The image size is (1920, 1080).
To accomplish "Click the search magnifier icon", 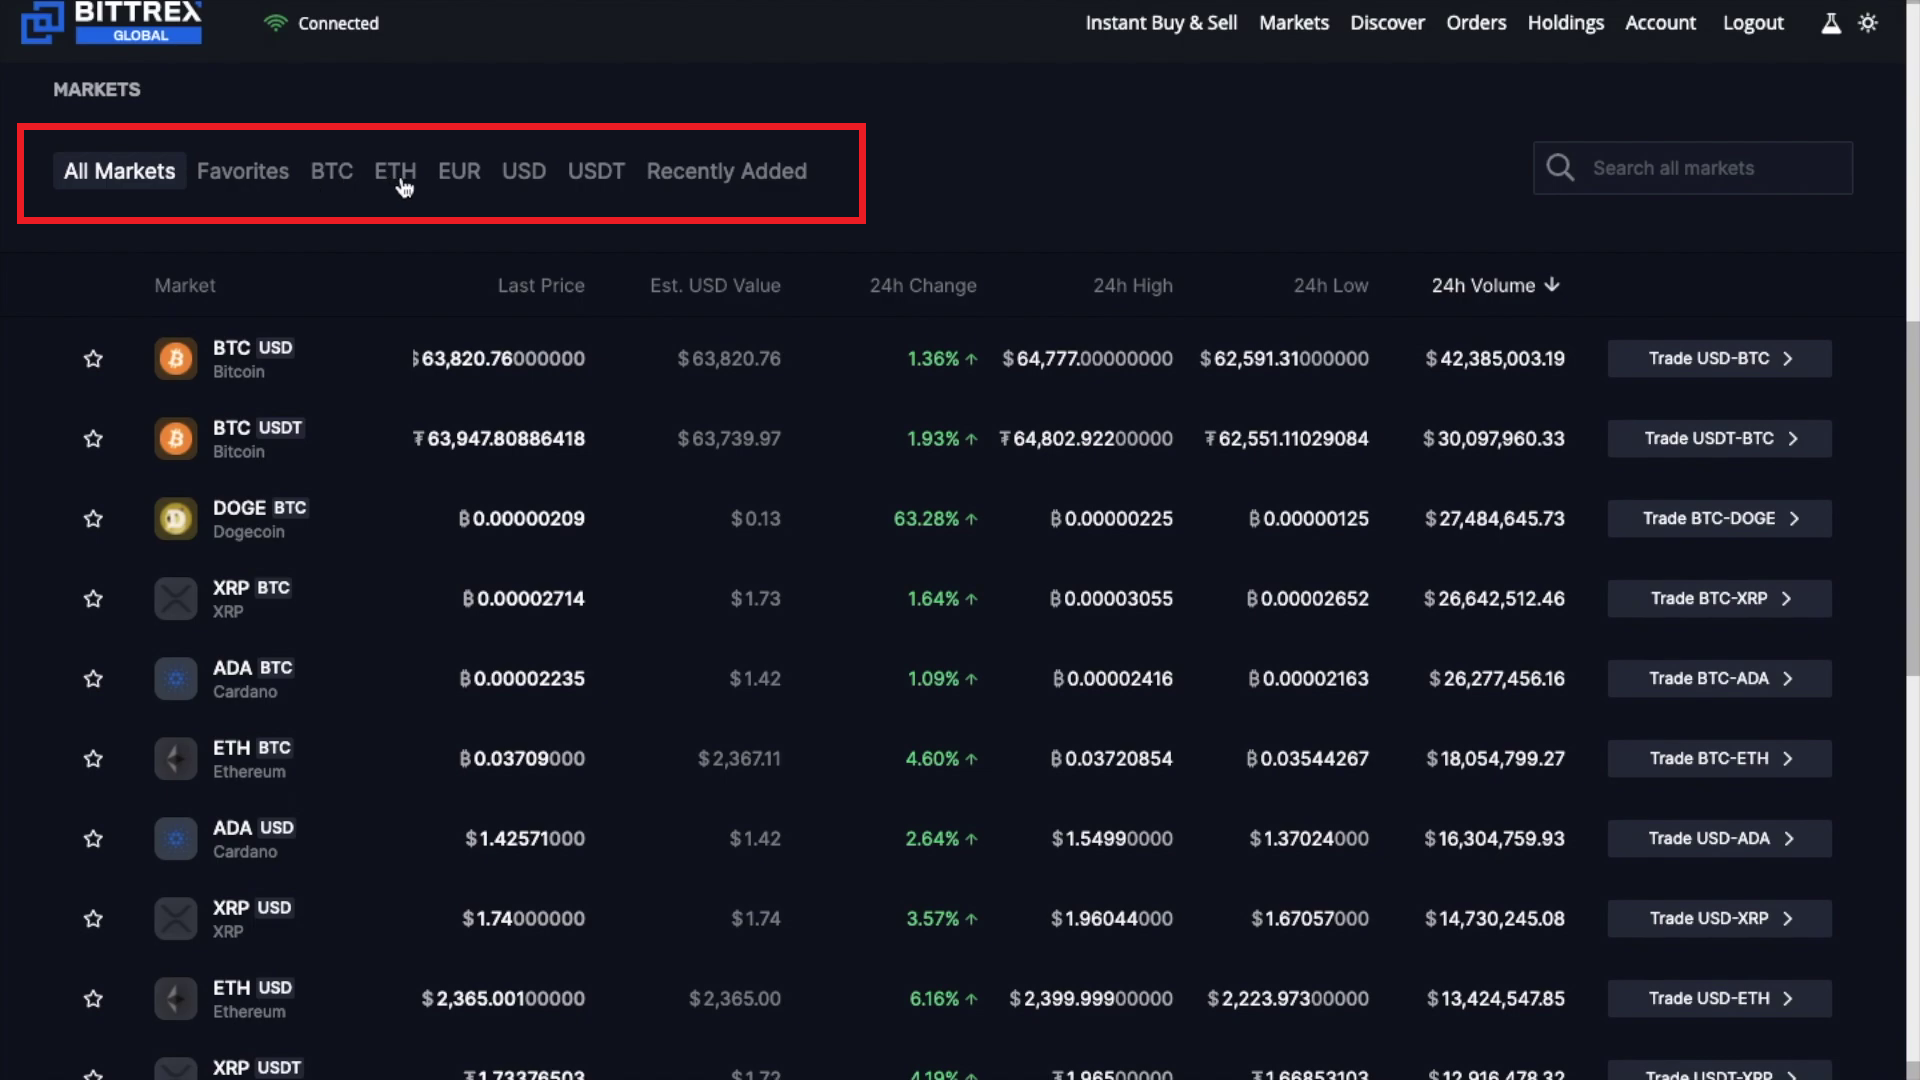I will (x=1560, y=167).
